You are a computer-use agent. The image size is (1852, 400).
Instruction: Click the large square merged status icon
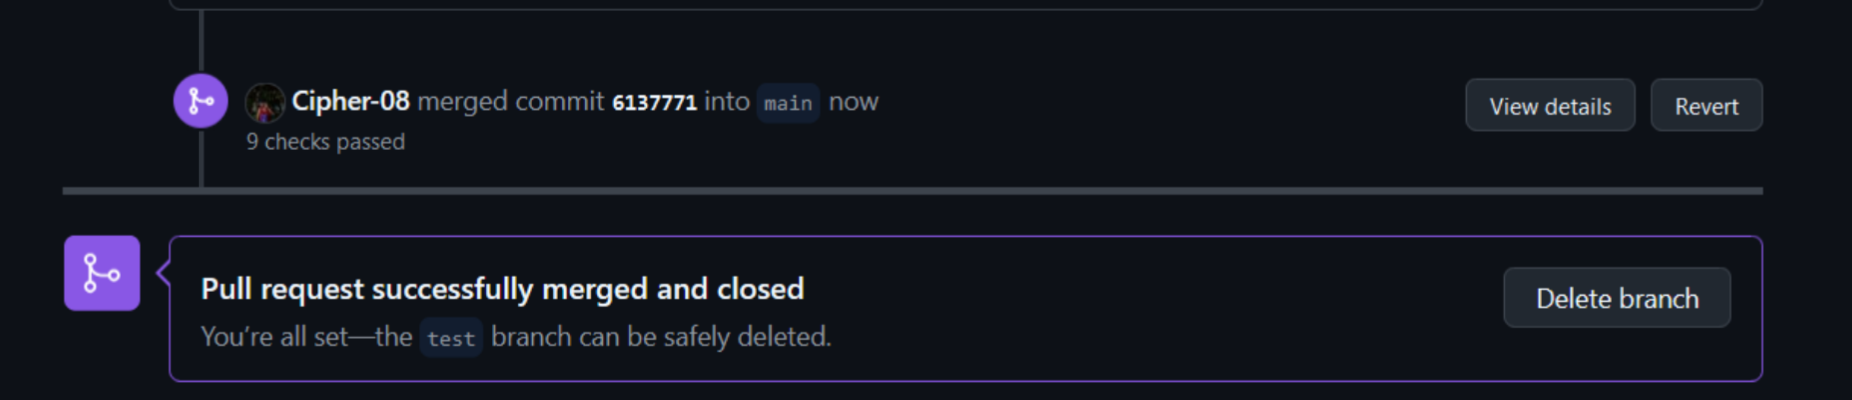click(x=102, y=273)
